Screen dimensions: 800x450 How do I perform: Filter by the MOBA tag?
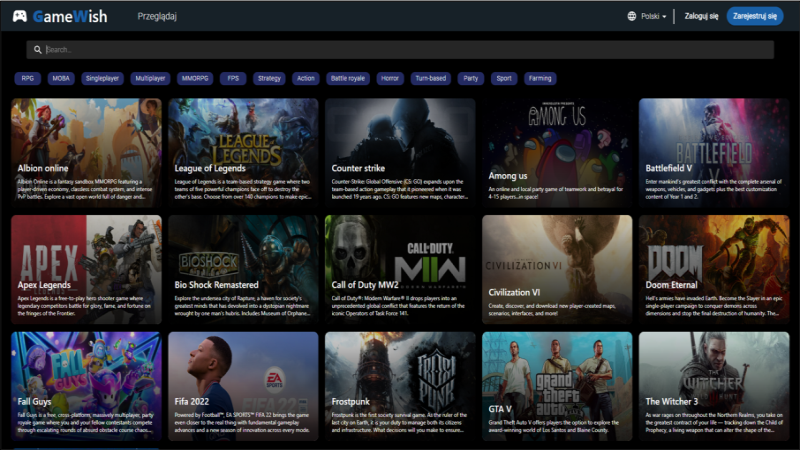61,79
